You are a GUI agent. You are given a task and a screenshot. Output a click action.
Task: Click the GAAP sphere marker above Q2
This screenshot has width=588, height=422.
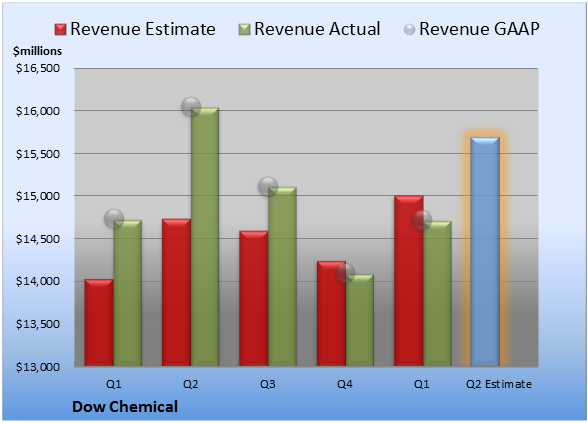pos(191,107)
